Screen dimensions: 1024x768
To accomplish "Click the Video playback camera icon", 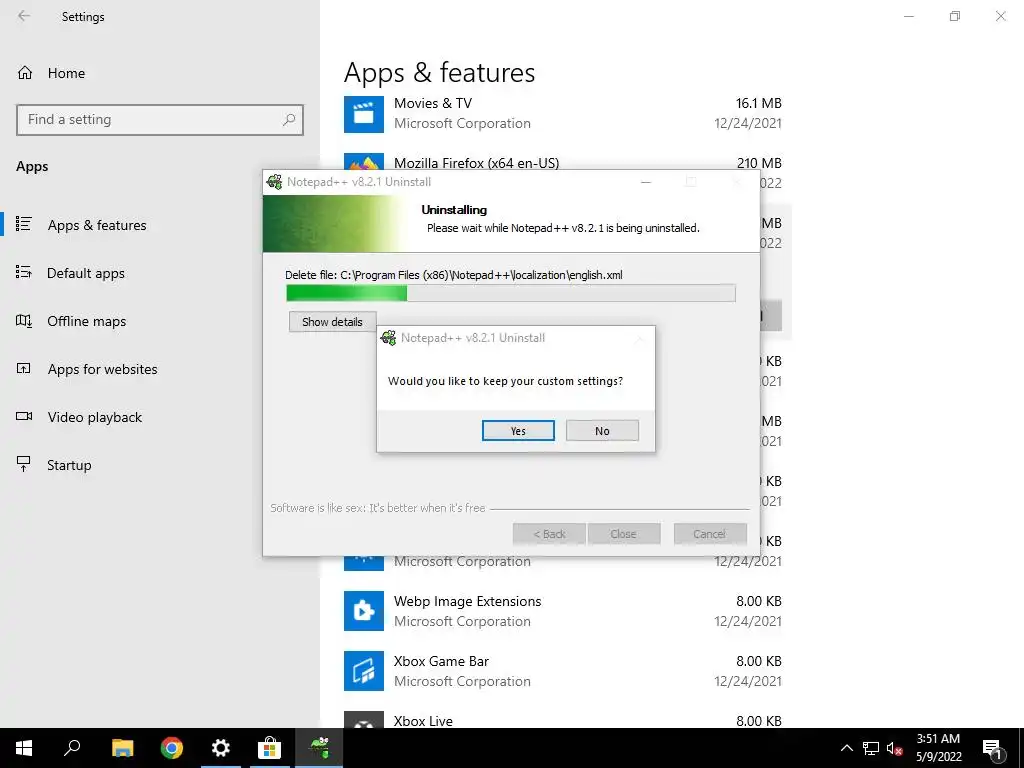I will (x=24, y=417).
